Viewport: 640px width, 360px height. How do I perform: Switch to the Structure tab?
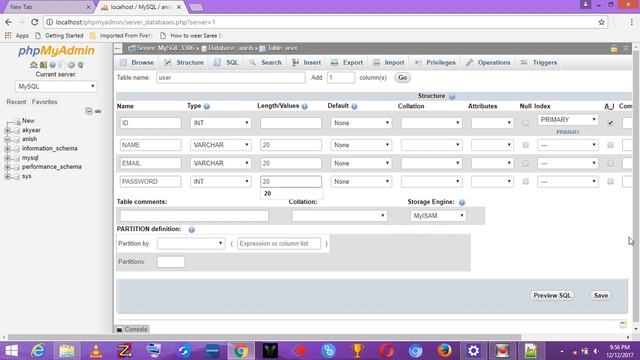coord(184,62)
